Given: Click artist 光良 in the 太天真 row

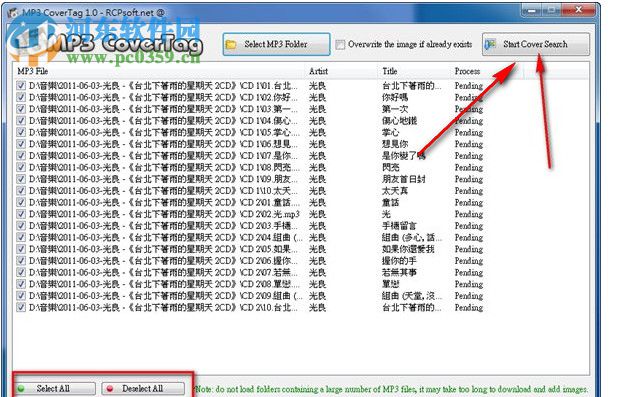Looking at the screenshot, I should [317, 191].
